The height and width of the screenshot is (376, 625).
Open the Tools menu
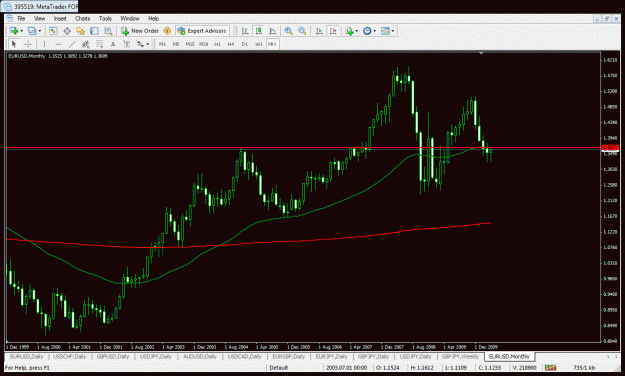coord(105,18)
